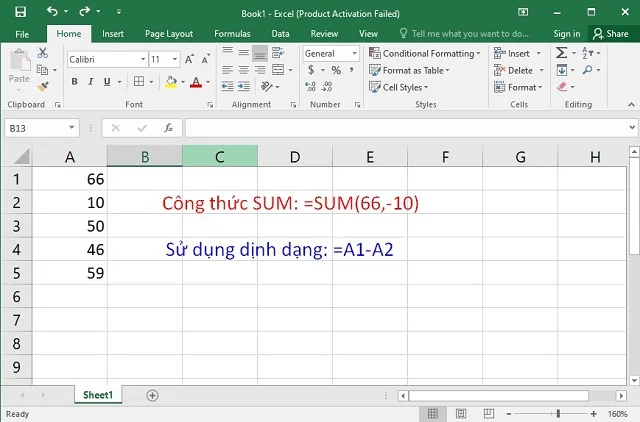Open Name Box dropdown arrow
Image resolution: width=640 pixels, height=422 pixels.
pos(72,128)
